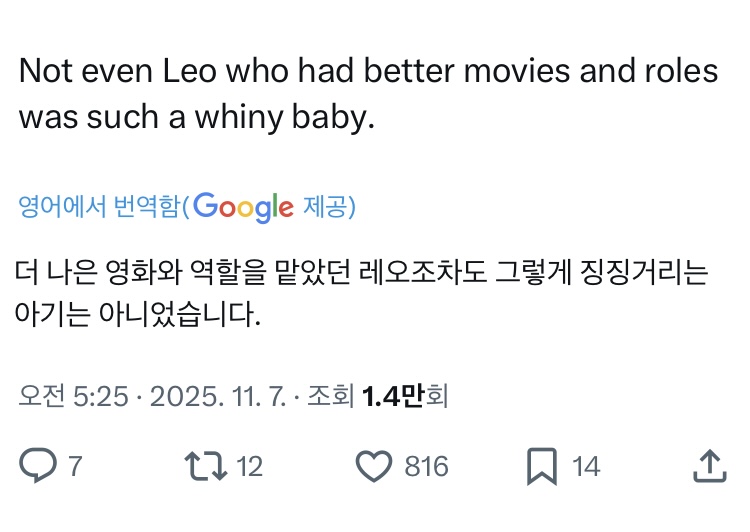
Task: Click the repost count number 12
Action: pyautogui.click(x=250, y=466)
